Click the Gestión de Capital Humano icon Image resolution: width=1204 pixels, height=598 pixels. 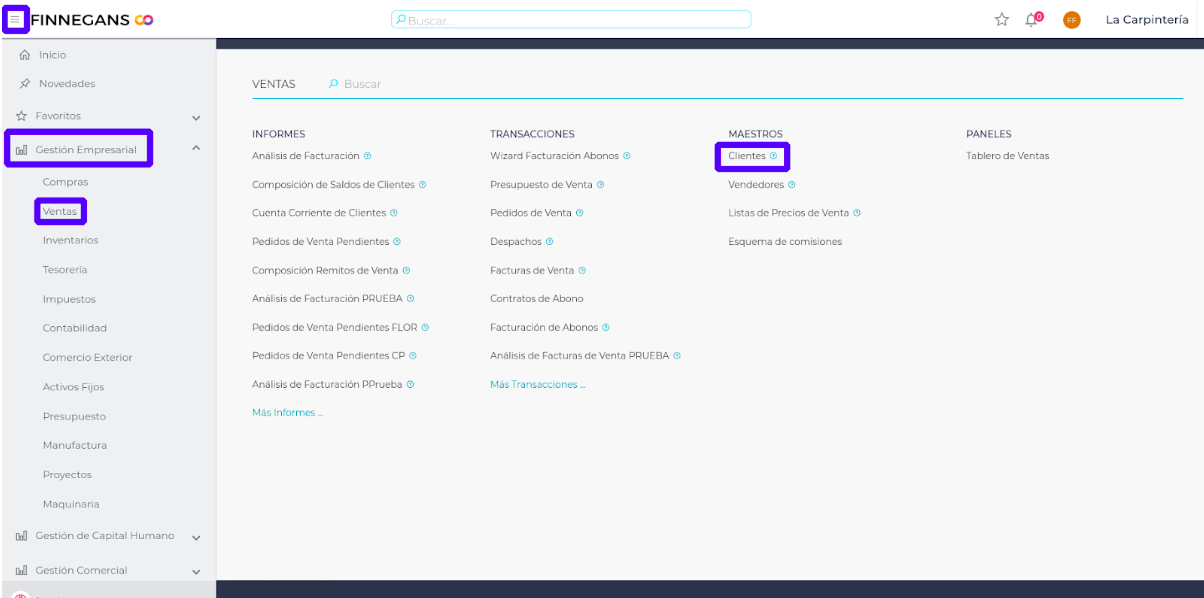pyautogui.click(x=21, y=536)
